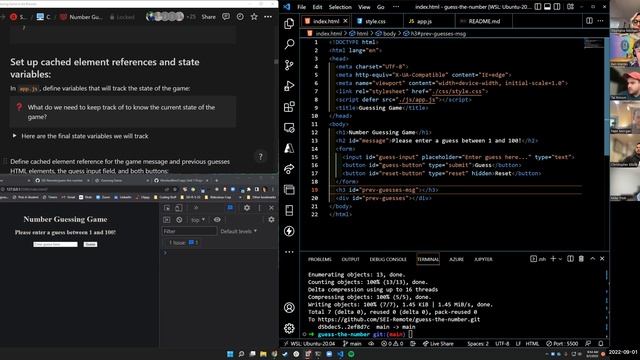Open the Extensions view in VS Code
The width and height of the screenshot is (640, 360).
pyautogui.click(x=289, y=107)
